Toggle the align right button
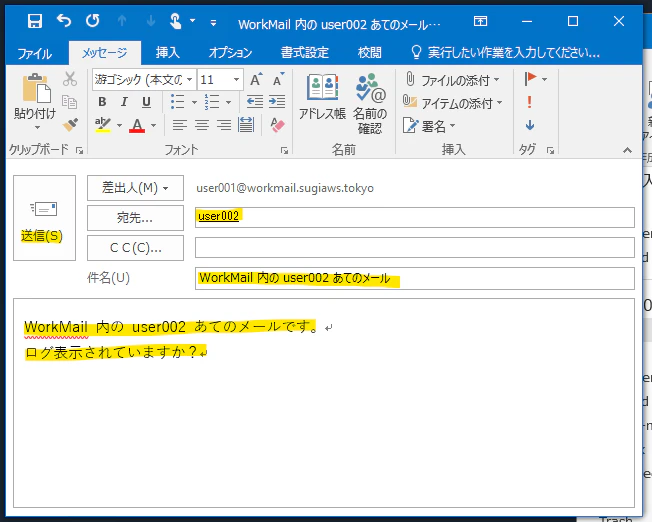652x522 pixels. (224, 125)
